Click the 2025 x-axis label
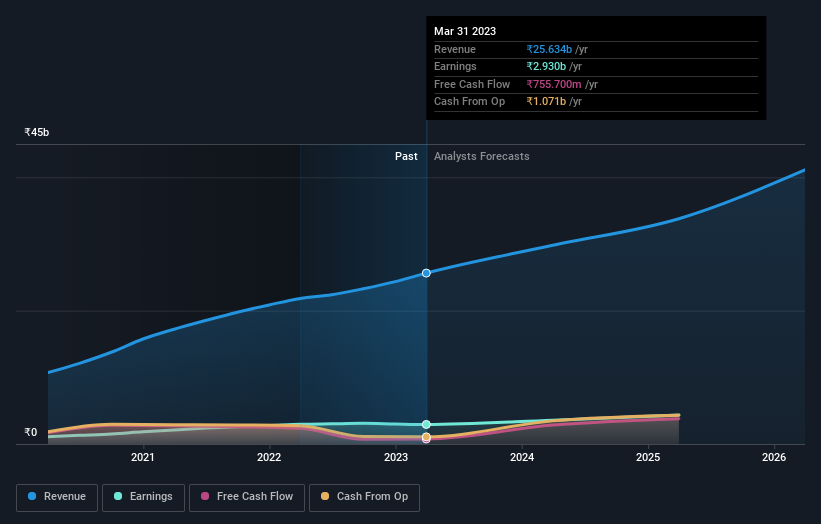 coord(648,458)
